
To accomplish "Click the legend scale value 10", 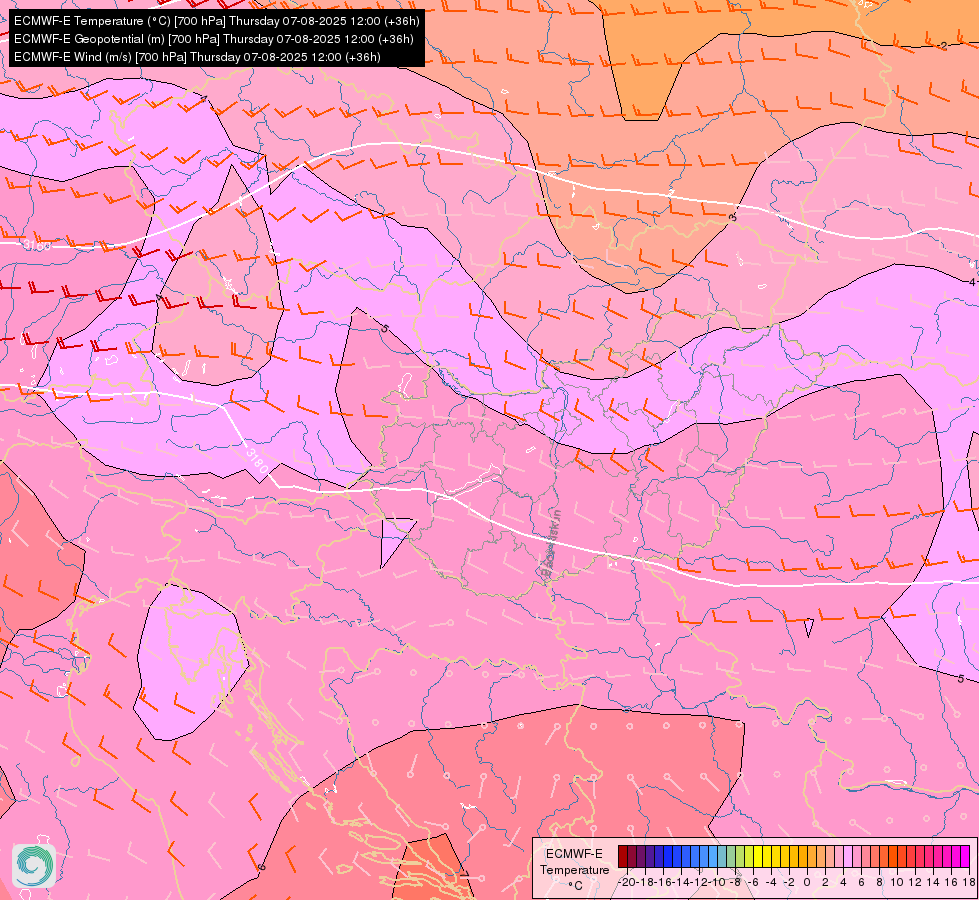I will click(x=897, y=882).
